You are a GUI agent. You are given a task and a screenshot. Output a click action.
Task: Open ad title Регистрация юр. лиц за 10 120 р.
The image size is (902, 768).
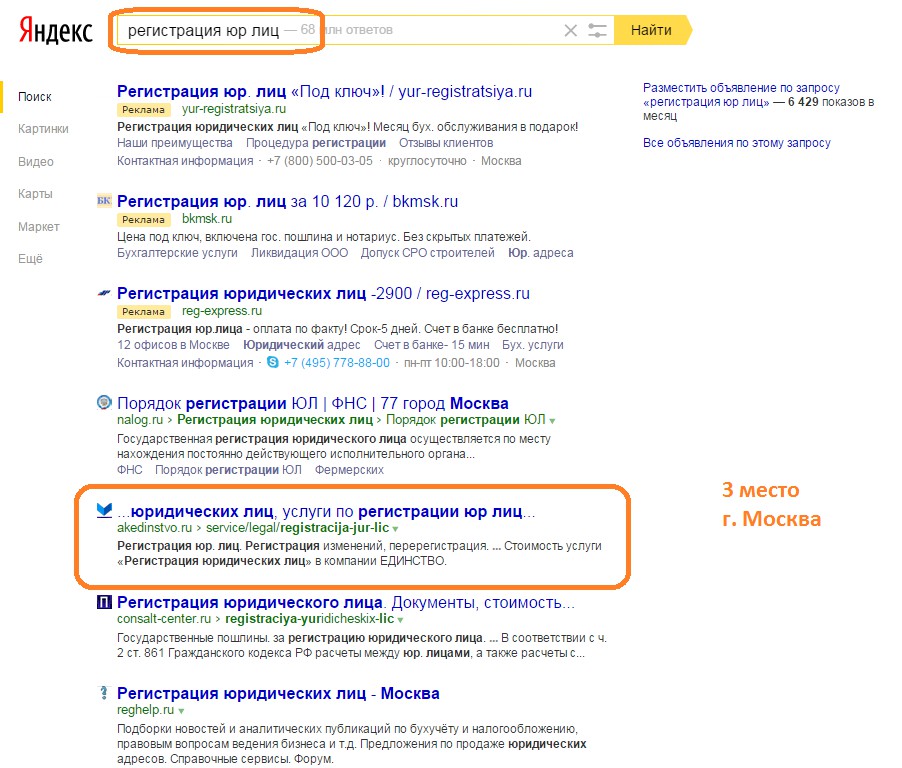[x=288, y=201]
